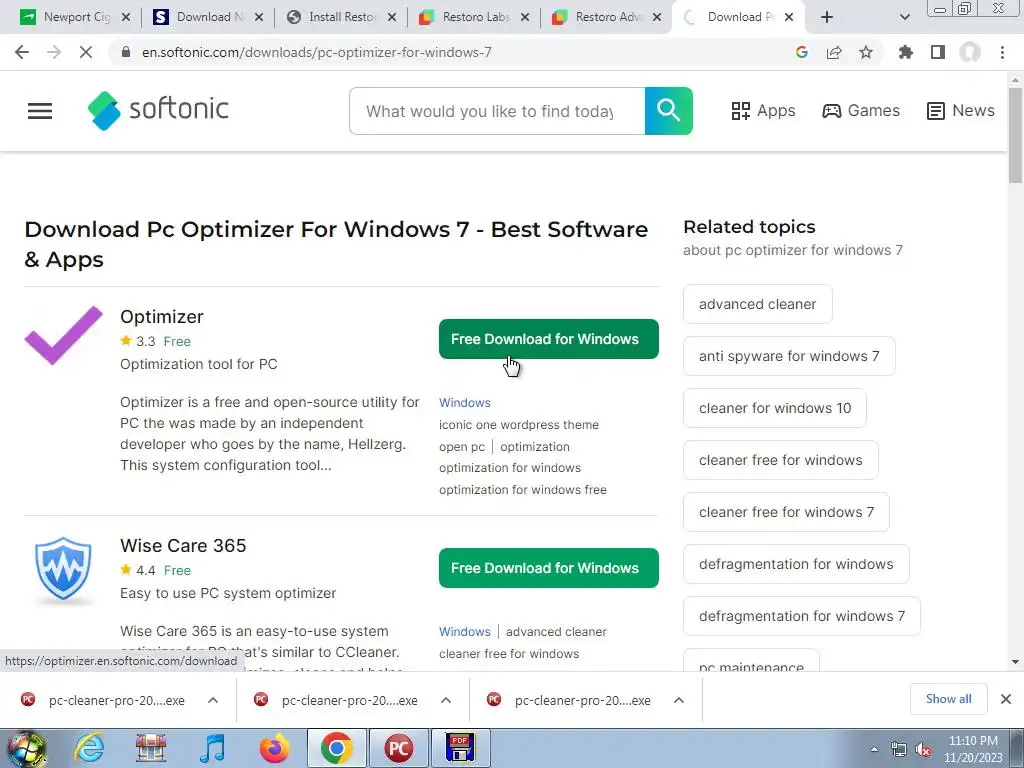The image size is (1024, 768).
Task: Select defragmentation for windows topic
Action: click(x=796, y=564)
